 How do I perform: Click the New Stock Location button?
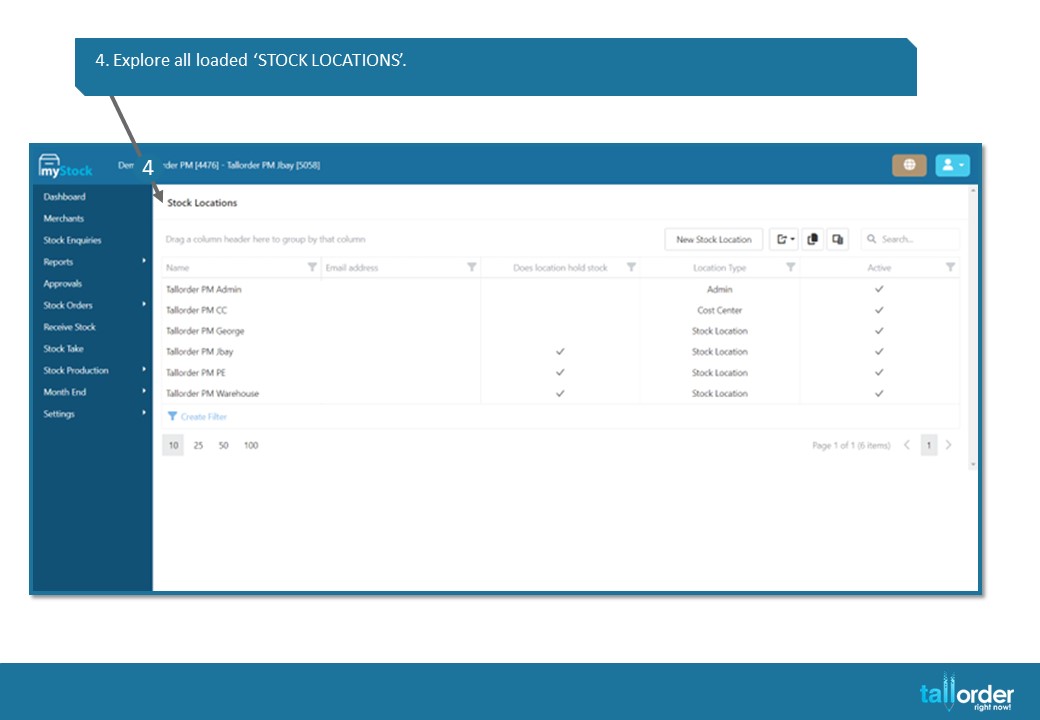click(714, 239)
